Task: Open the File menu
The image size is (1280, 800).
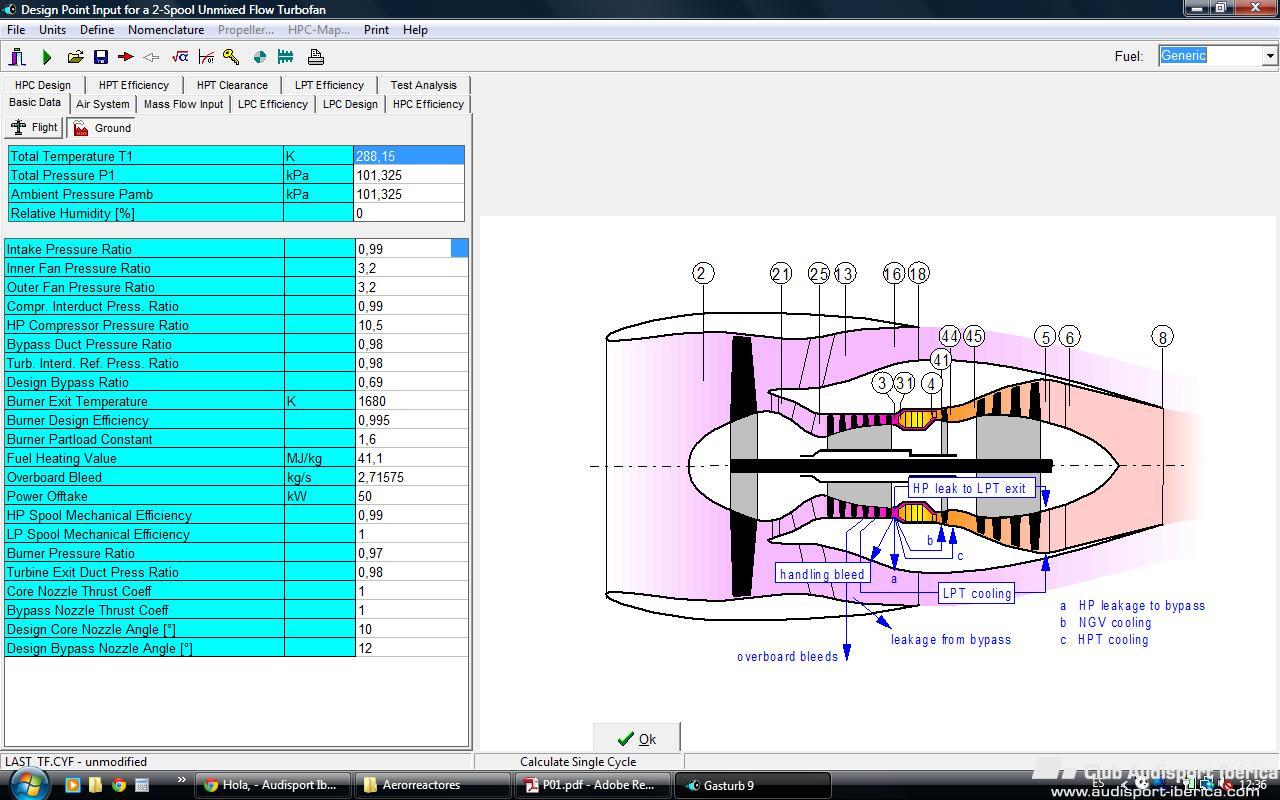Action: pos(16,30)
